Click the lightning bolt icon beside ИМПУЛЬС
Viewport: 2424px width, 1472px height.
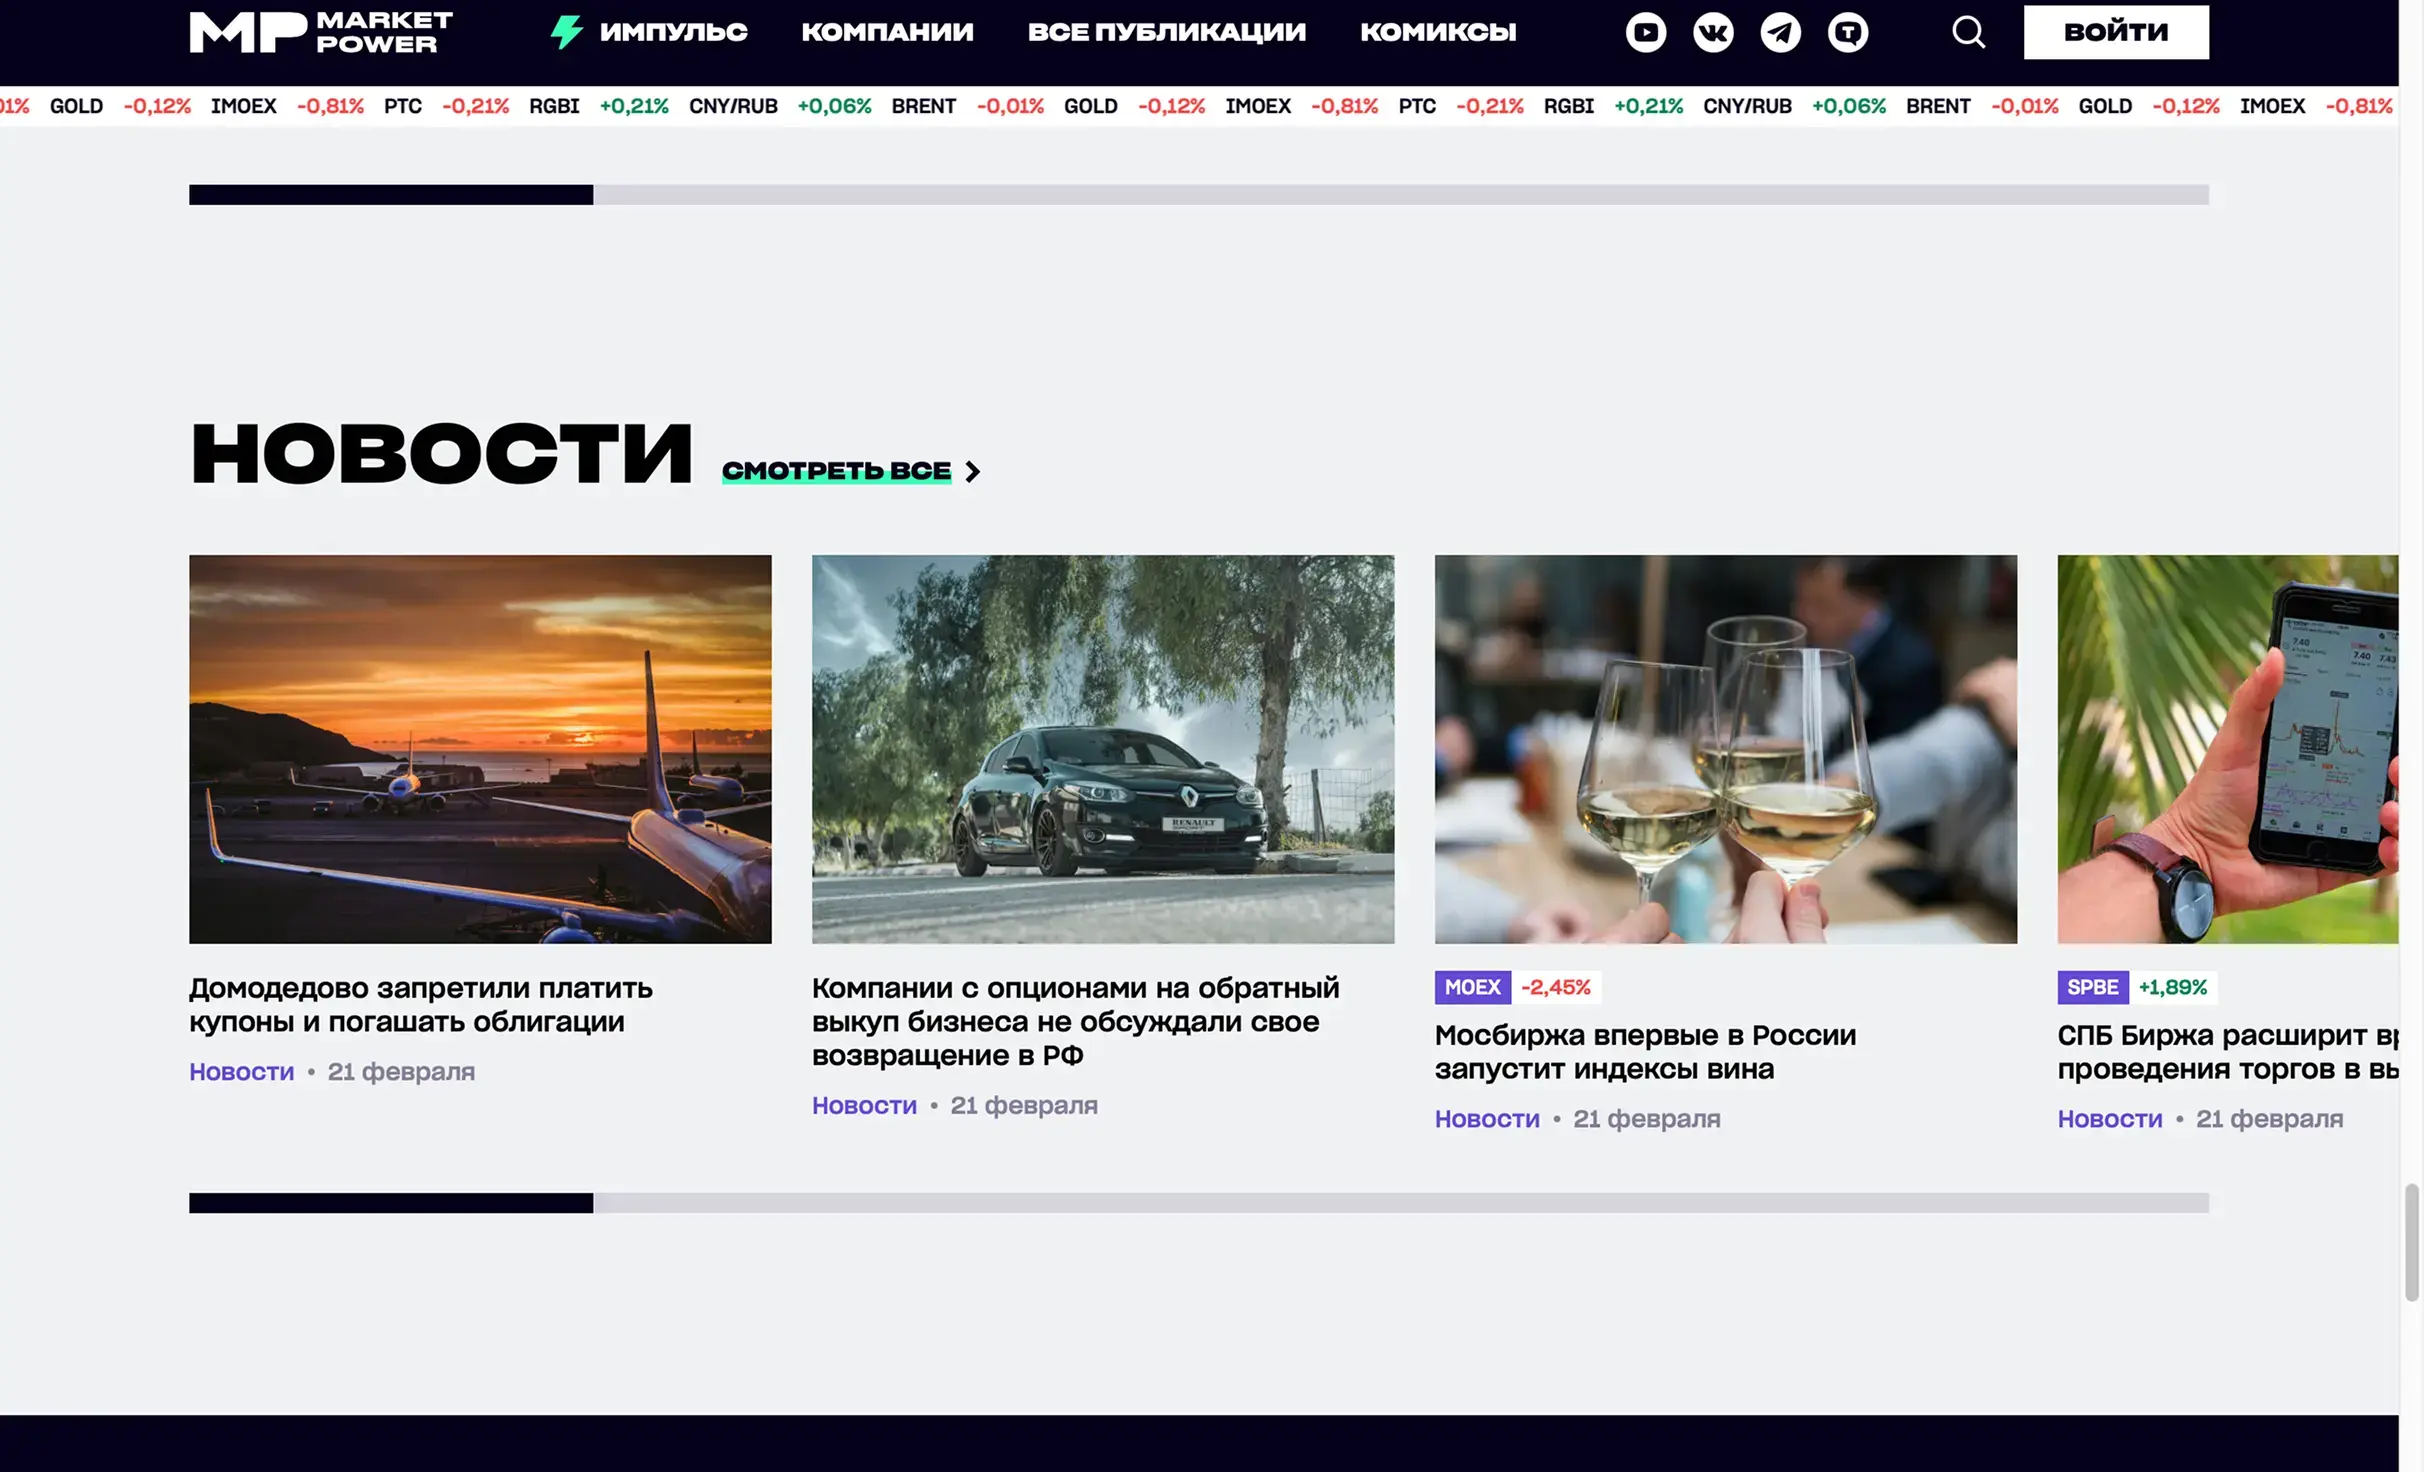[566, 31]
